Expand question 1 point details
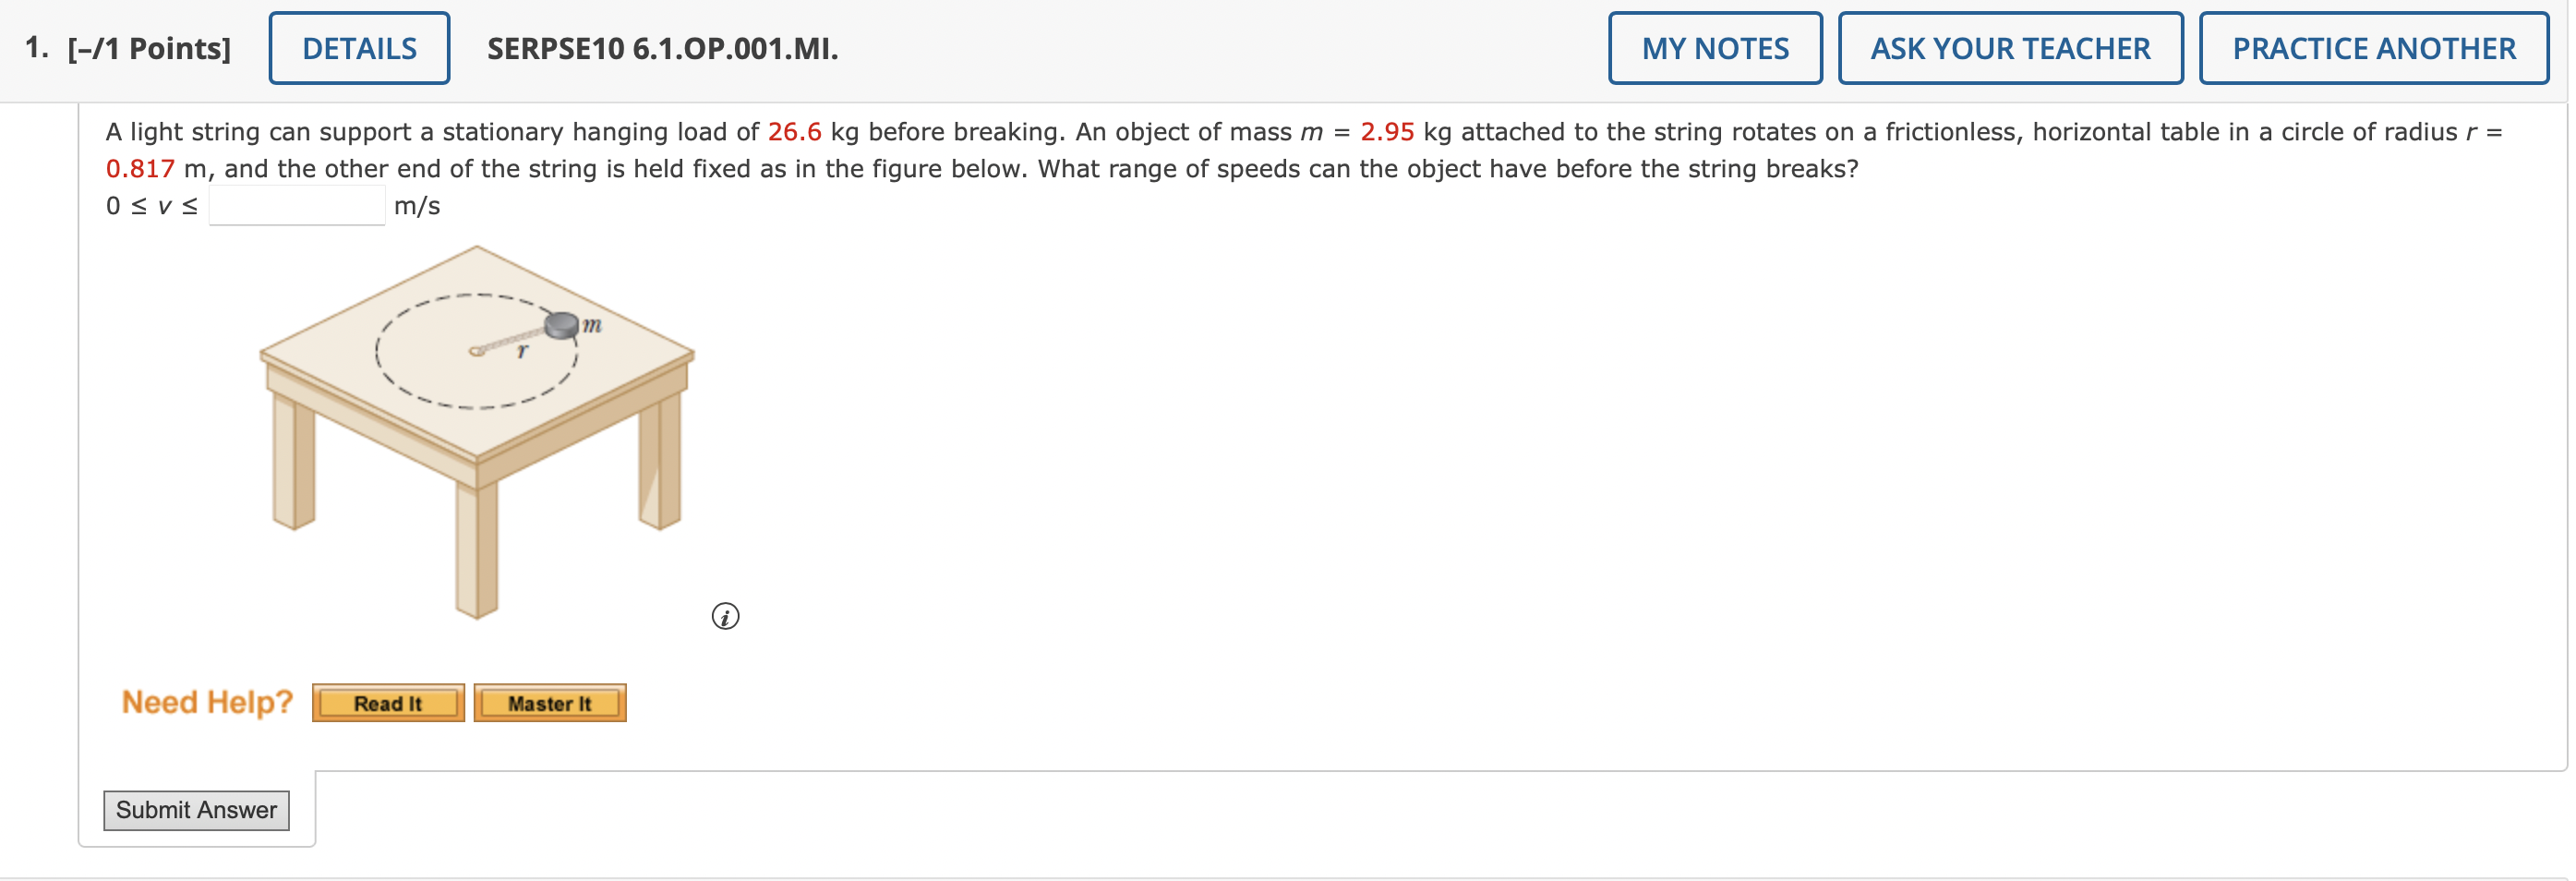 pos(146,45)
